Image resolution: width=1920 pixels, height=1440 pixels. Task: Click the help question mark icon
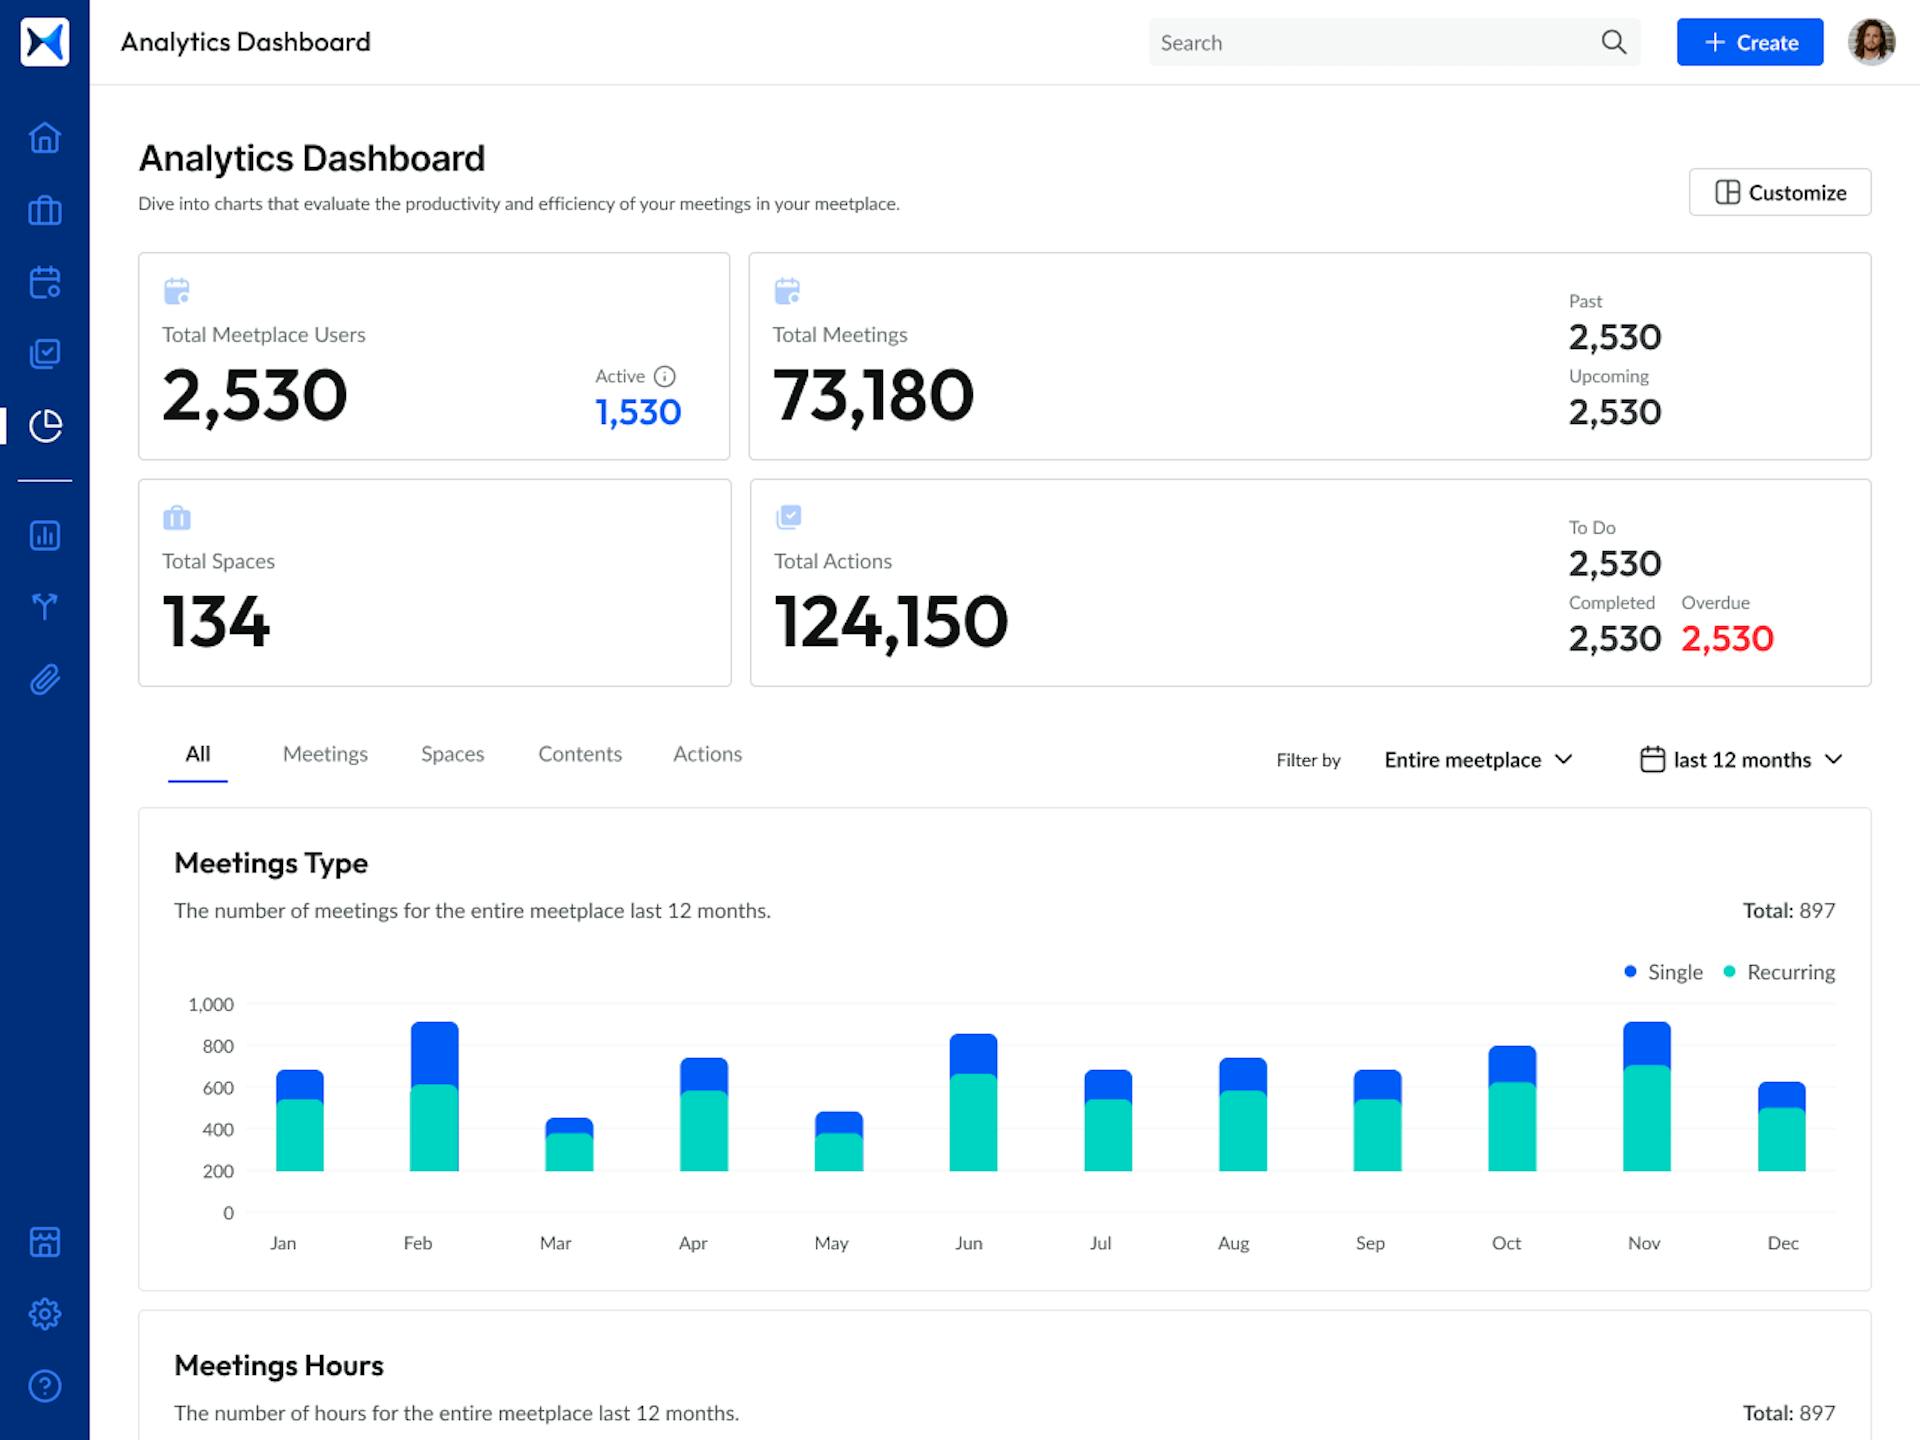click(x=45, y=1386)
